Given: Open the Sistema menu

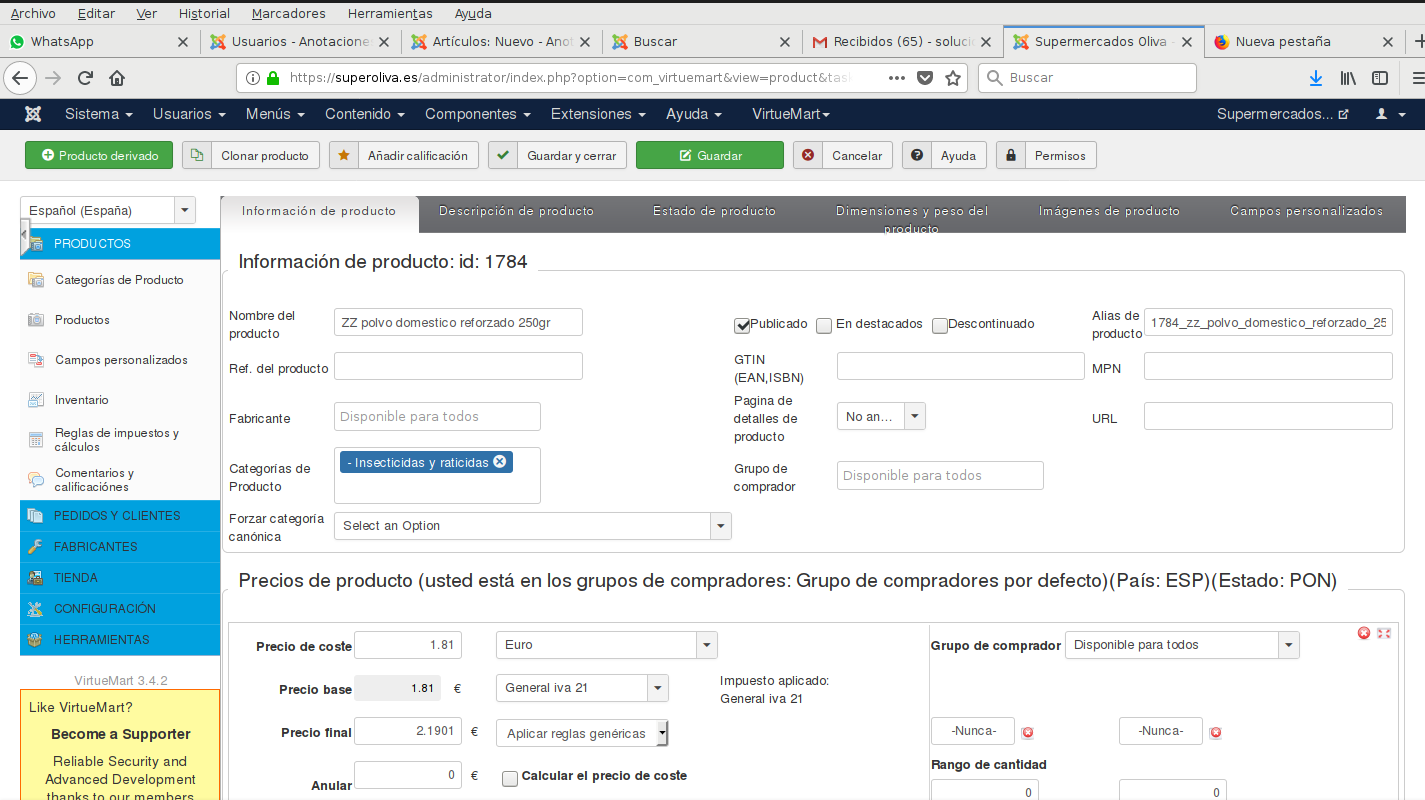Looking at the screenshot, I should click(x=98, y=114).
